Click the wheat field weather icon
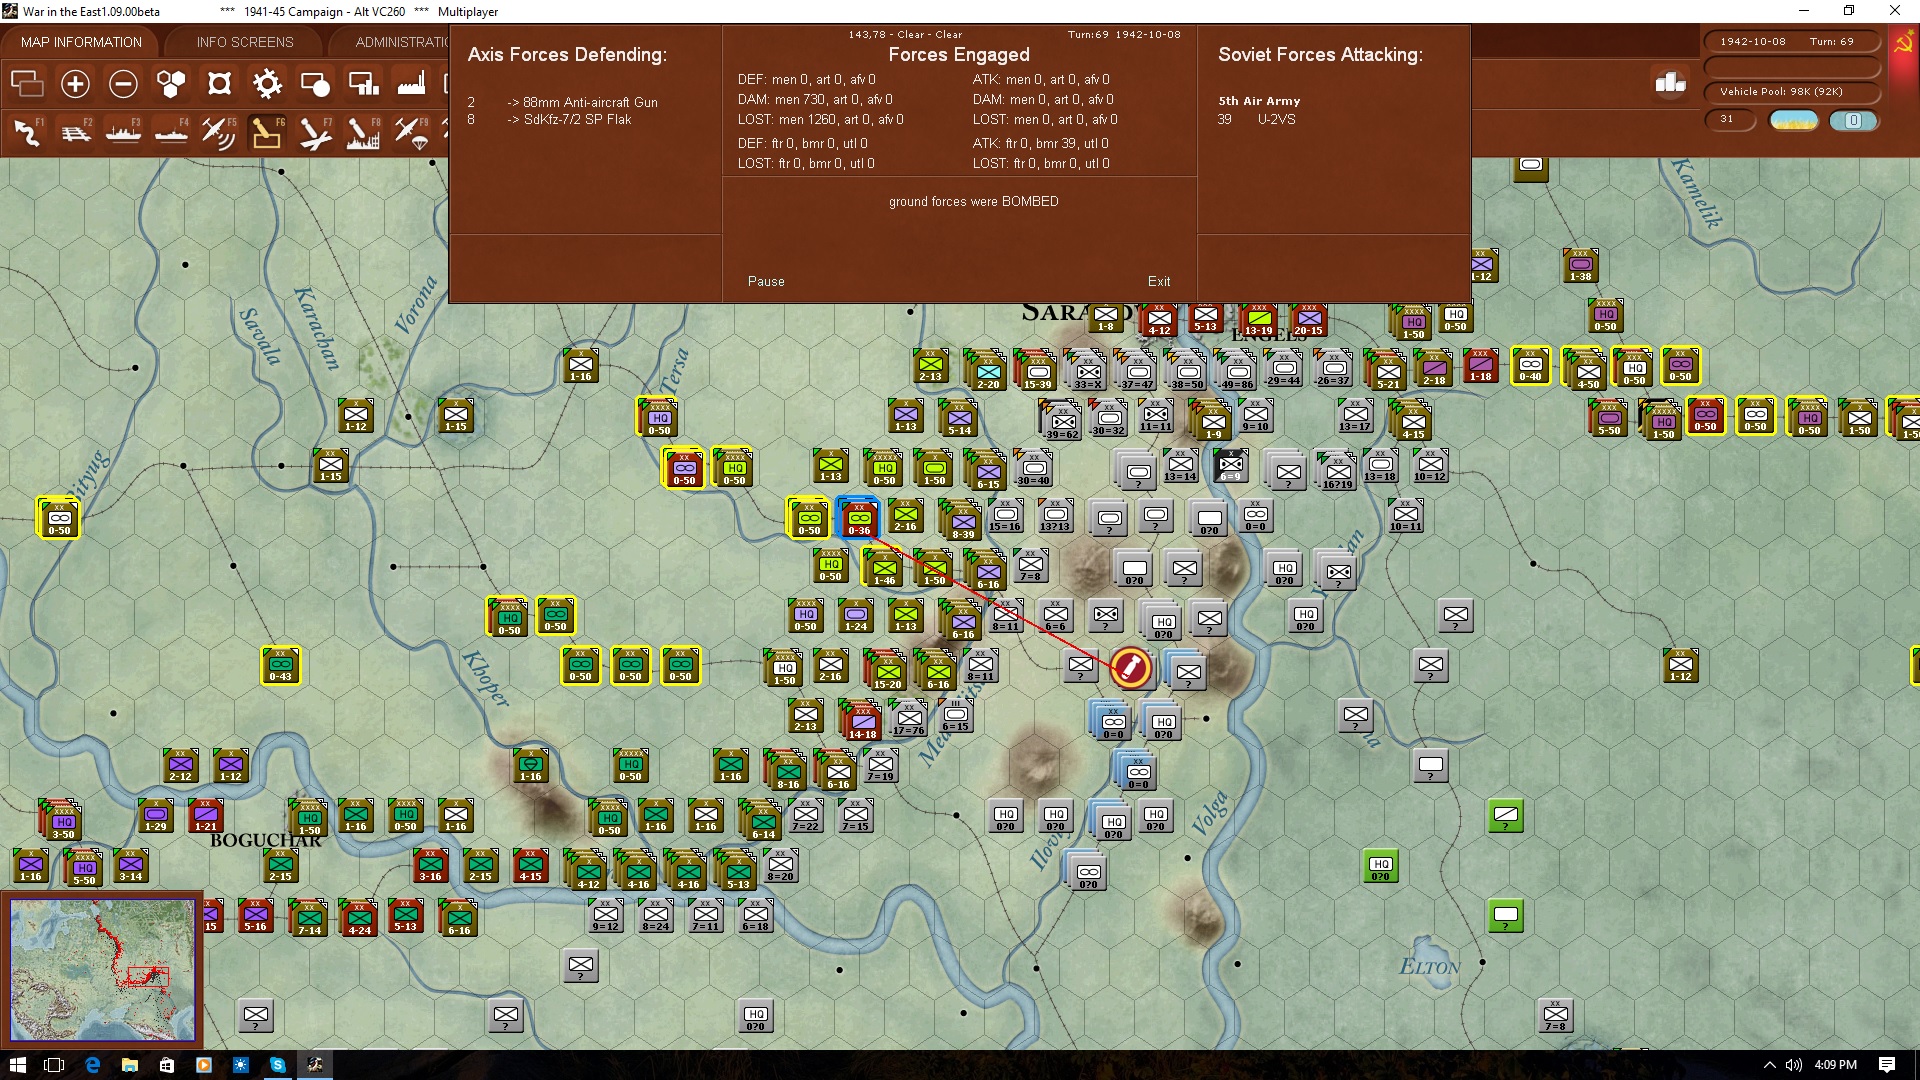 click(1794, 121)
